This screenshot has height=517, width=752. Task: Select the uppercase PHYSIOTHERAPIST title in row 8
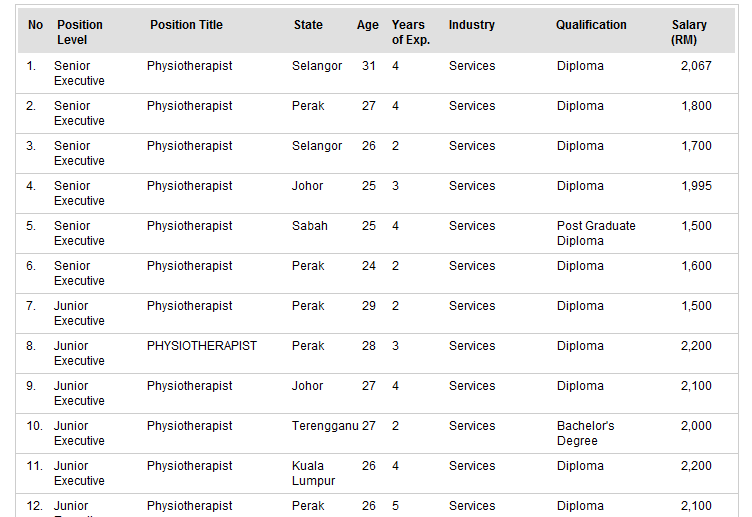tap(202, 346)
